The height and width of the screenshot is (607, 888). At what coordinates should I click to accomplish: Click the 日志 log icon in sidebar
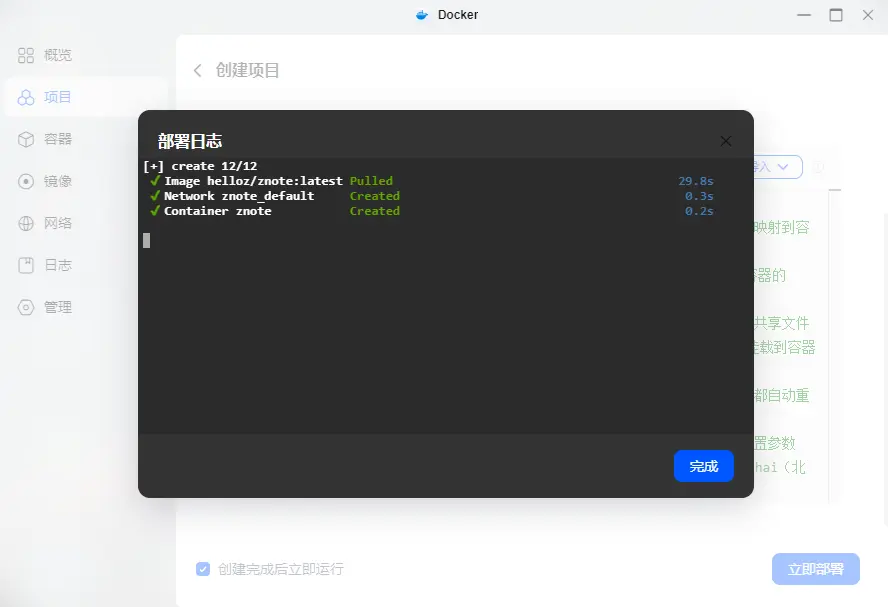coord(25,265)
